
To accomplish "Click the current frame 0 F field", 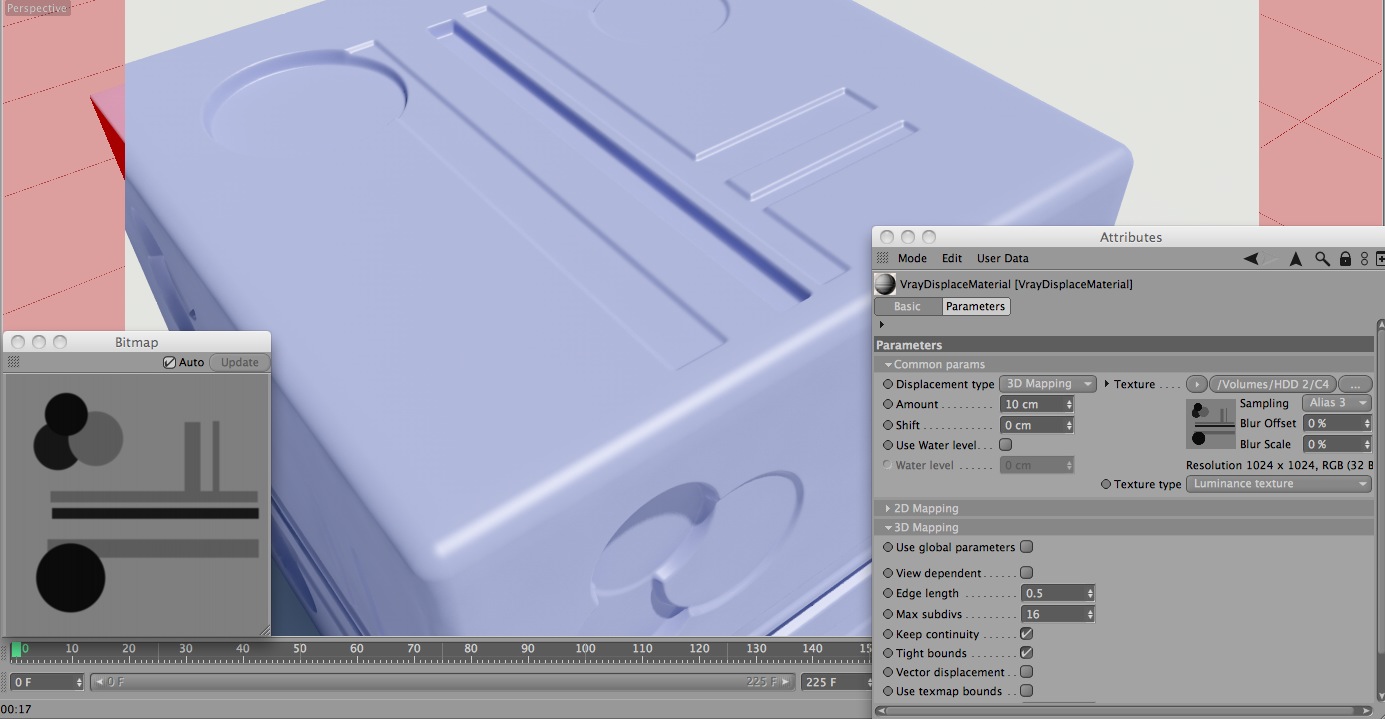I will click(47, 682).
